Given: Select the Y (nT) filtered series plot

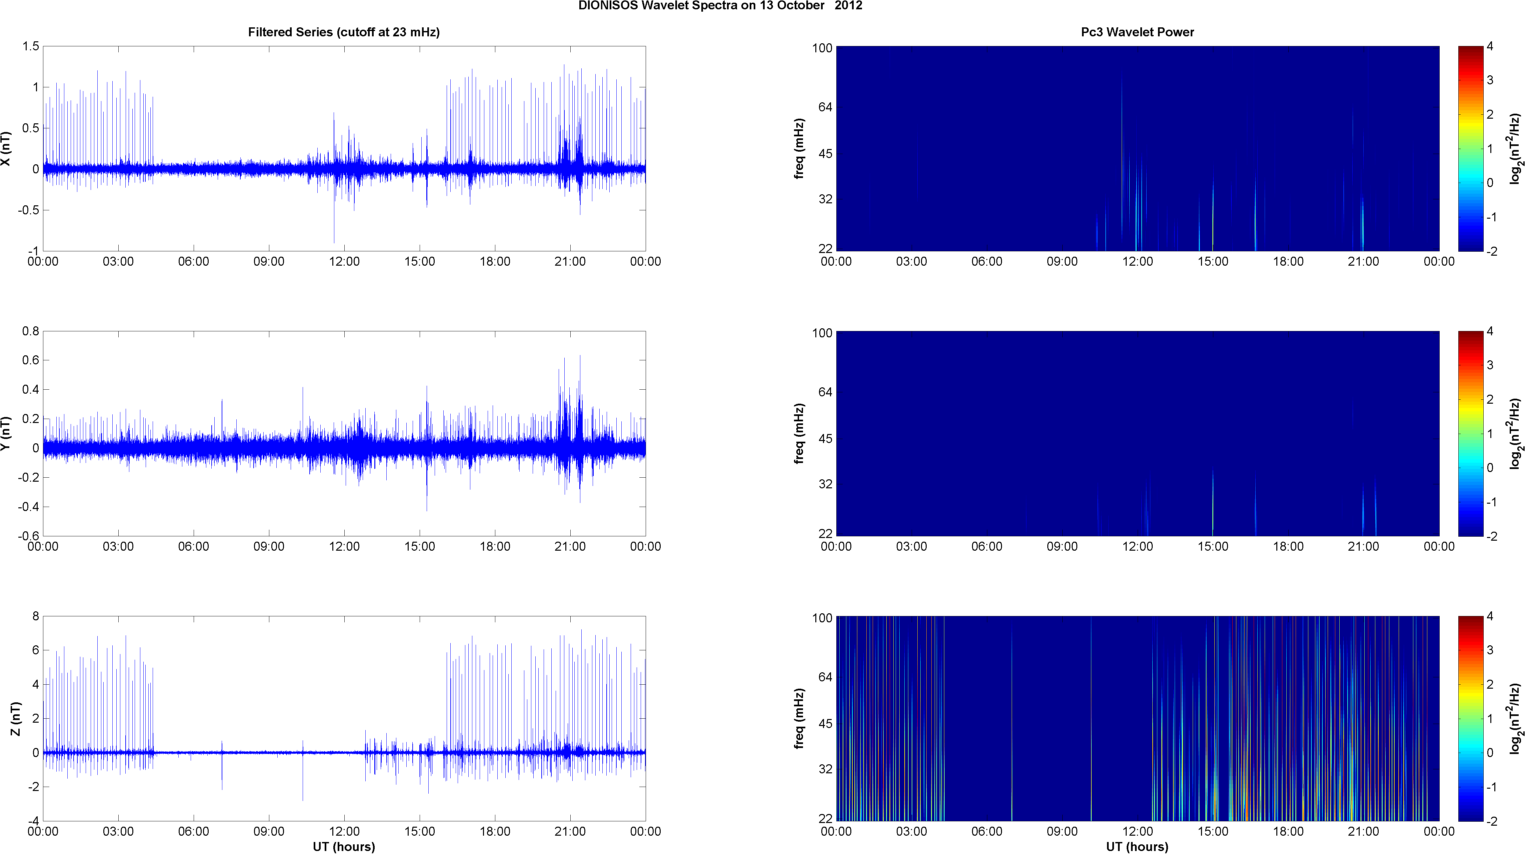Looking at the screenshot, I should (344, 434).
